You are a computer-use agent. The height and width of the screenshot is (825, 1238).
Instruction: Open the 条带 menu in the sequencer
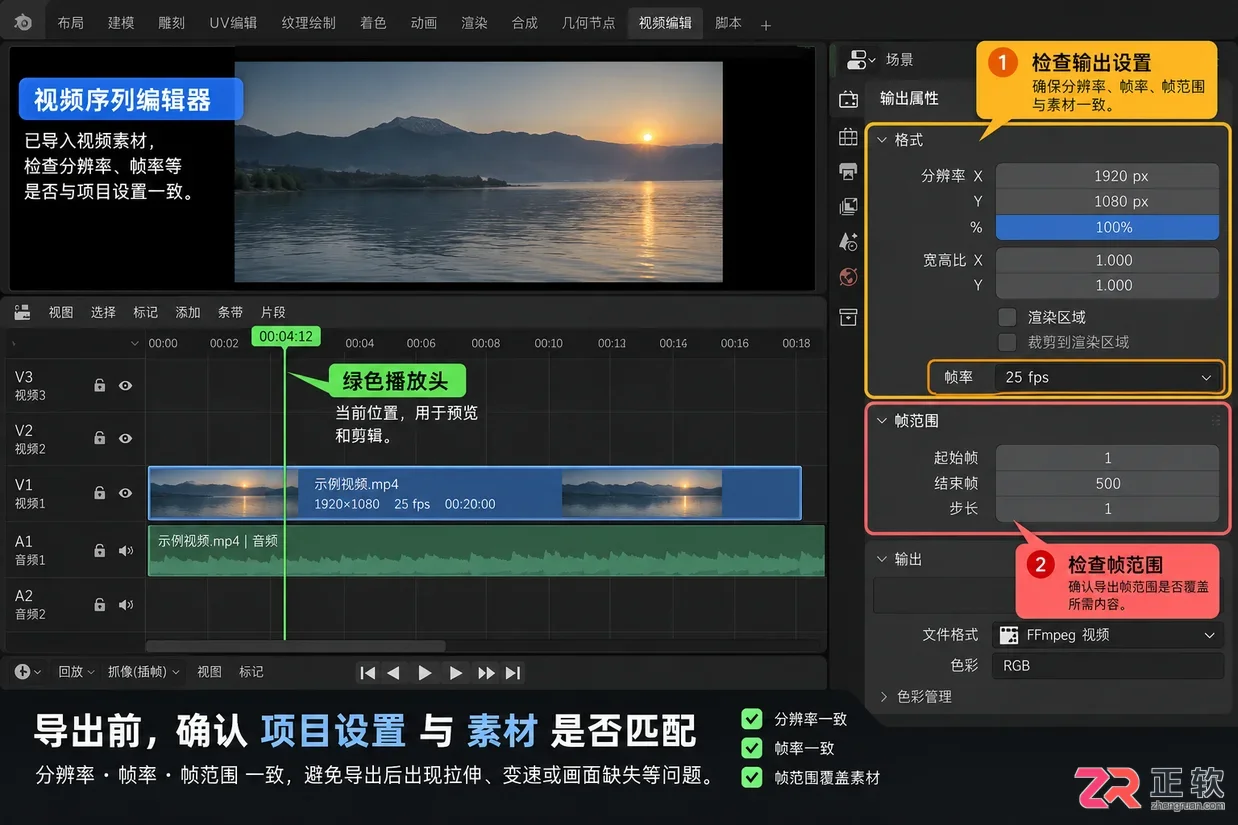(x=230, y=312)
